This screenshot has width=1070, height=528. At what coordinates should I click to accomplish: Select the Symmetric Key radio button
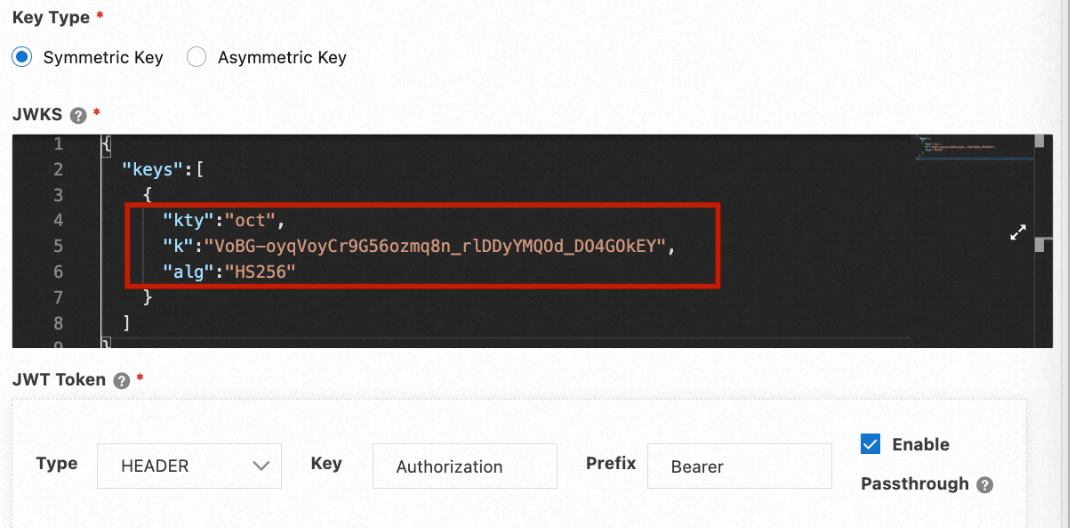click(22, 57)
